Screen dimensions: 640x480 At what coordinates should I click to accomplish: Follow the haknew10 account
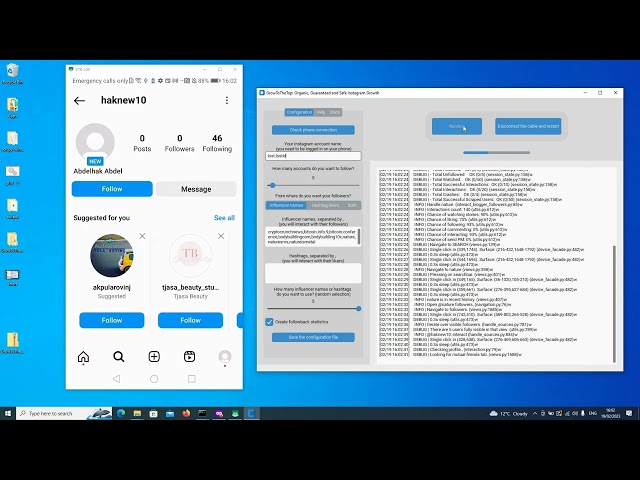[x=112, y=189]
